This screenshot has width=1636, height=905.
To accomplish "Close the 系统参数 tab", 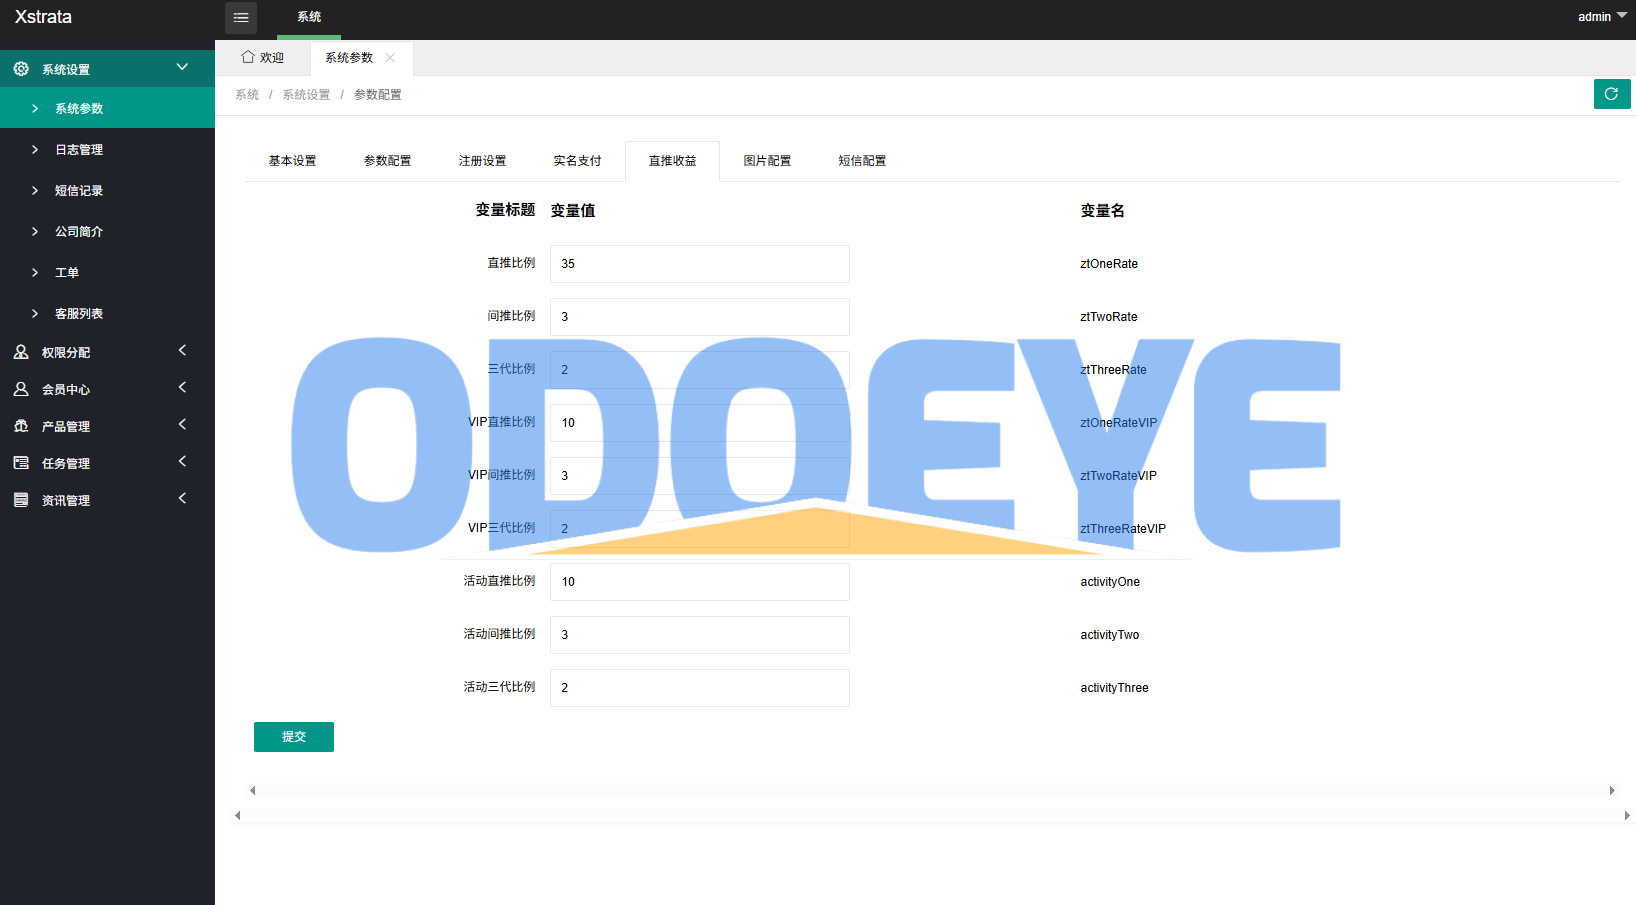I will [390, 58].
